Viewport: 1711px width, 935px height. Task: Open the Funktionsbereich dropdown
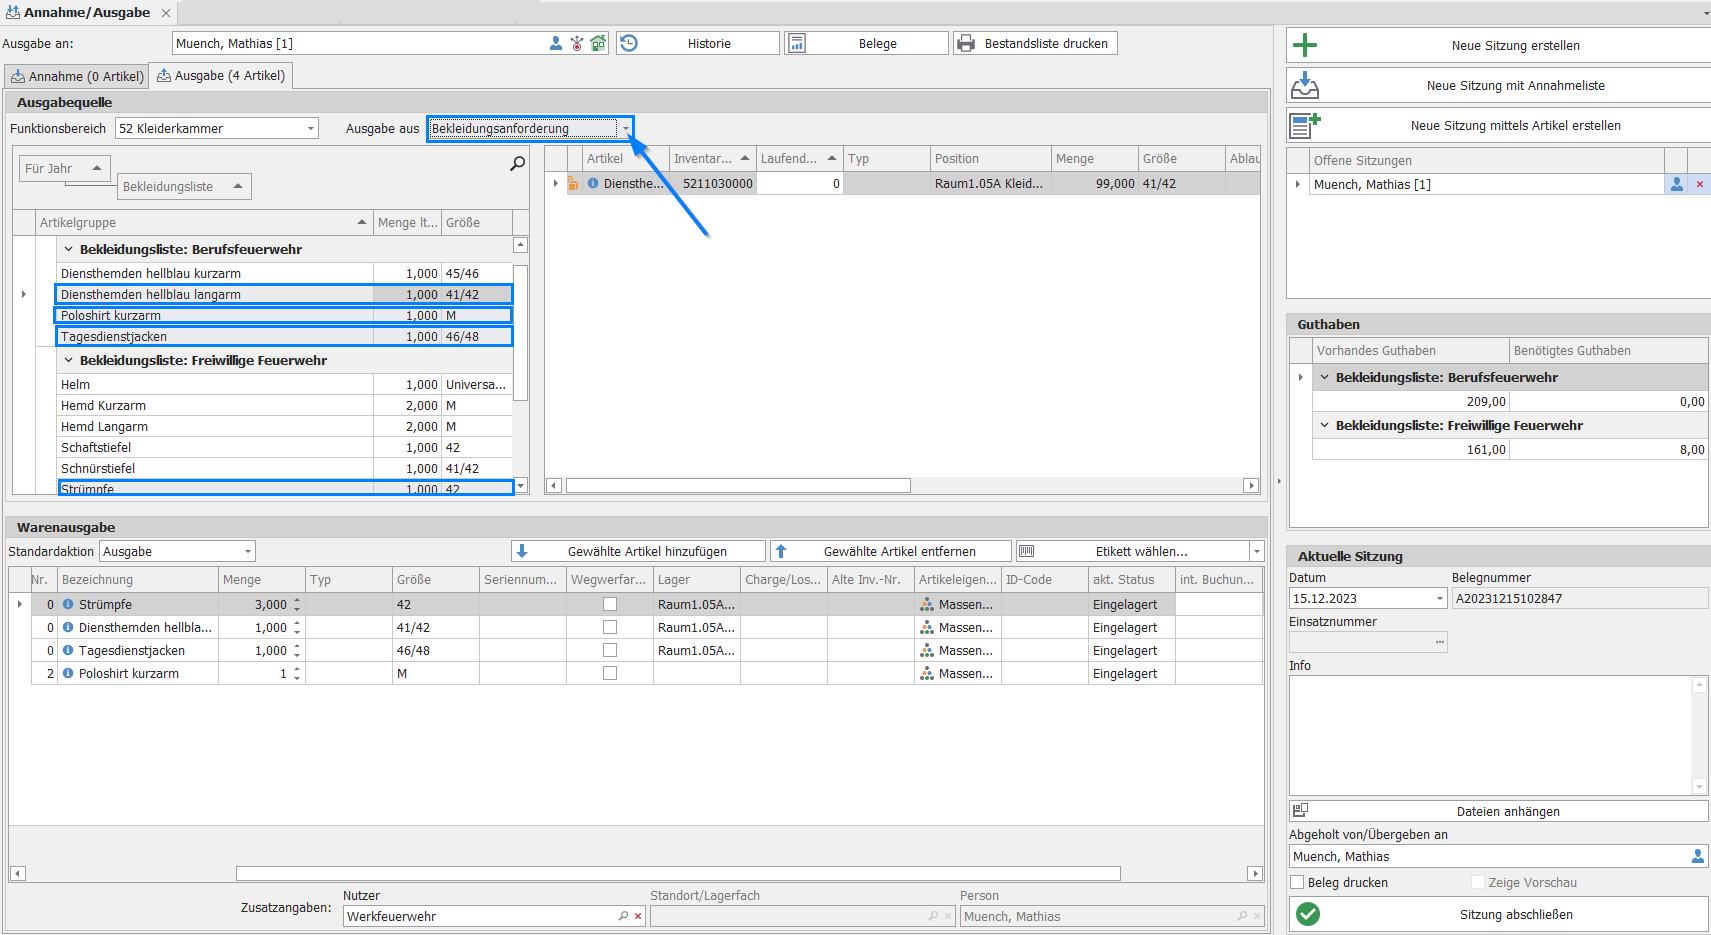(311, 128)
